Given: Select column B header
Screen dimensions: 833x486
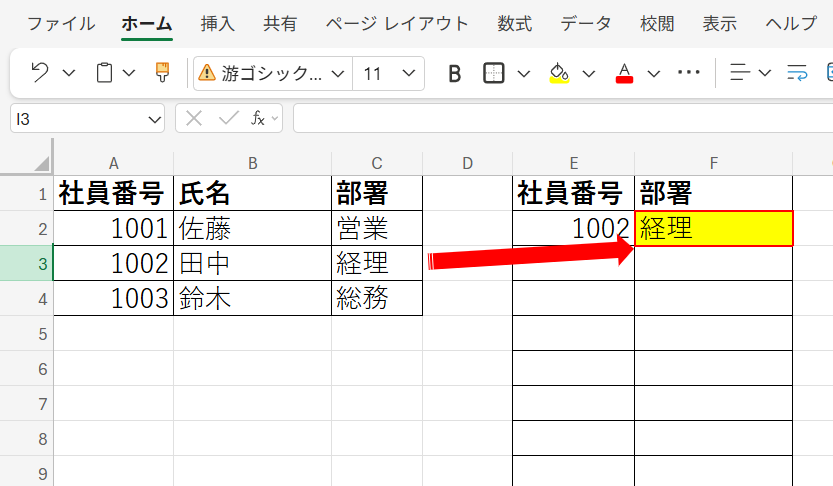Looking at the screenshot, I should (x=252, y=163).
